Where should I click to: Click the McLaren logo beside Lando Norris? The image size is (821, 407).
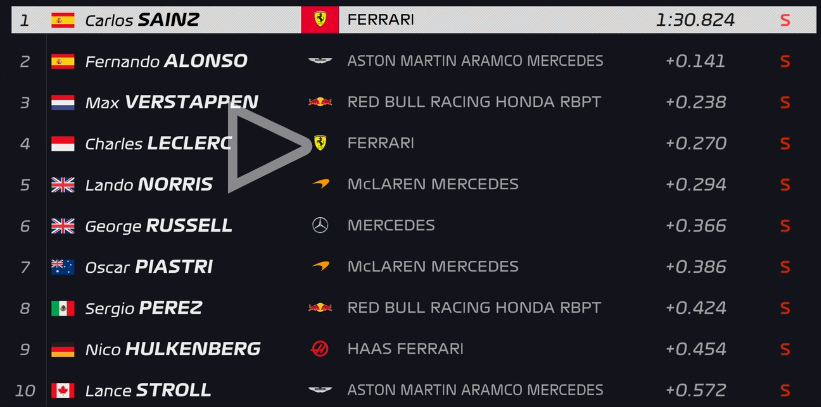coord(320,184)
